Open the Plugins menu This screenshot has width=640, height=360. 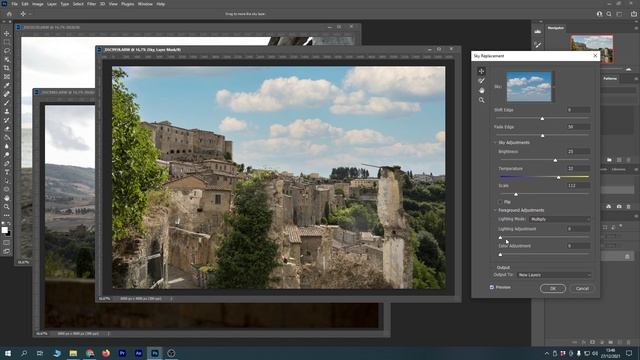tap(127, 4)
